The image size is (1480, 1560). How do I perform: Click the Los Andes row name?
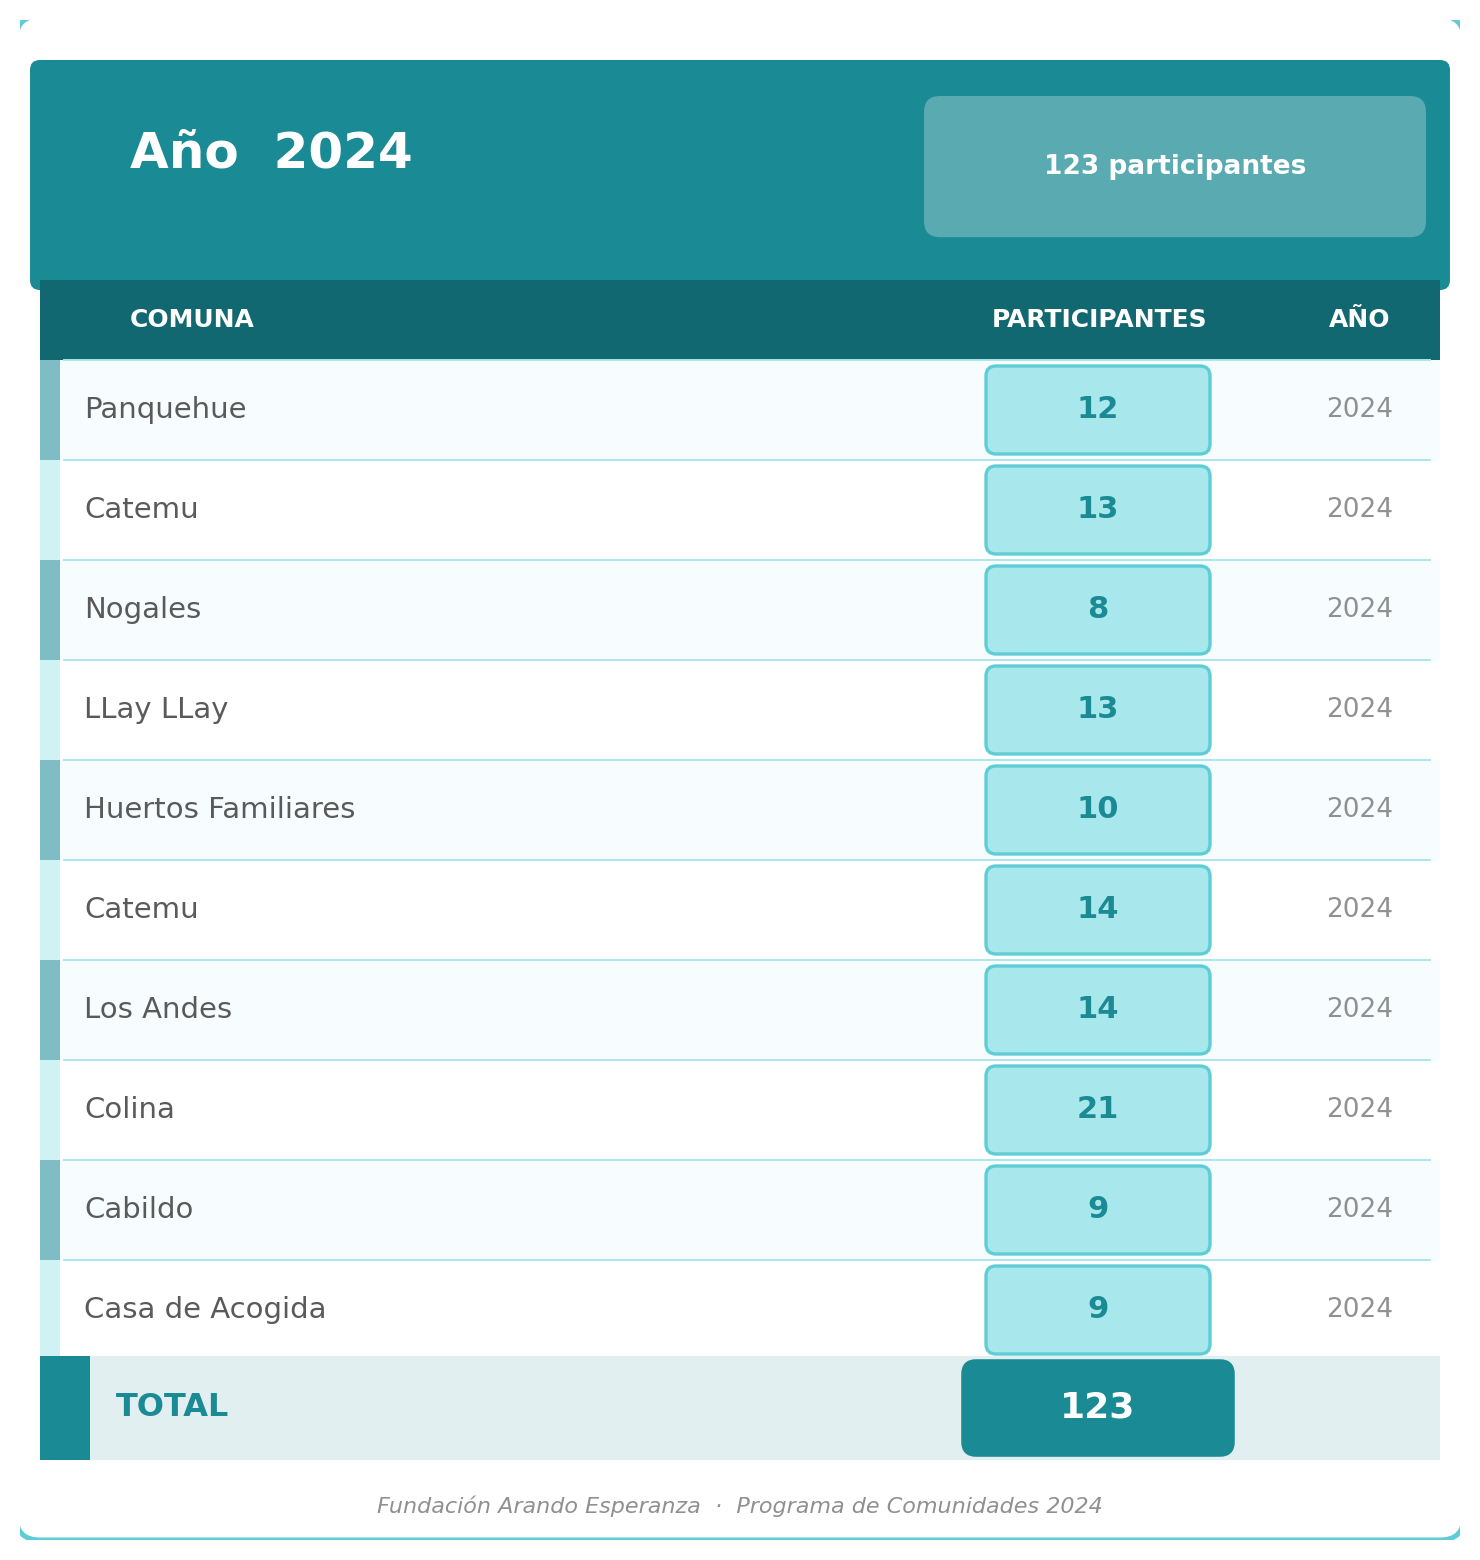coord(158,1010)
